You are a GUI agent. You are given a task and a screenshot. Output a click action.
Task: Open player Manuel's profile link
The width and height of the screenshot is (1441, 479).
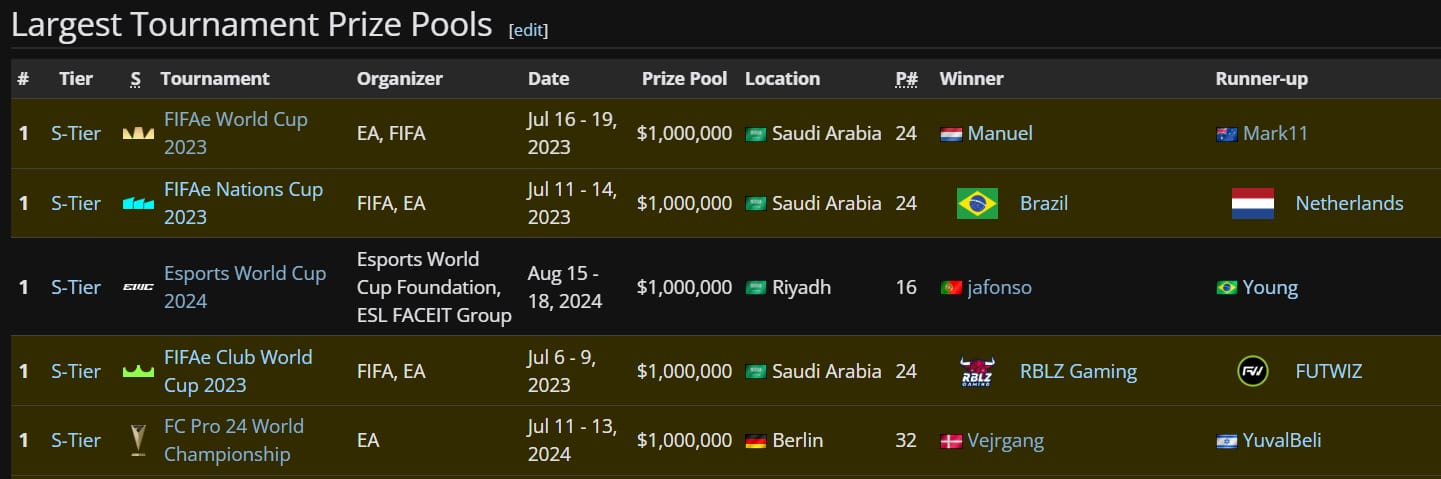(x=1000, y=133)
